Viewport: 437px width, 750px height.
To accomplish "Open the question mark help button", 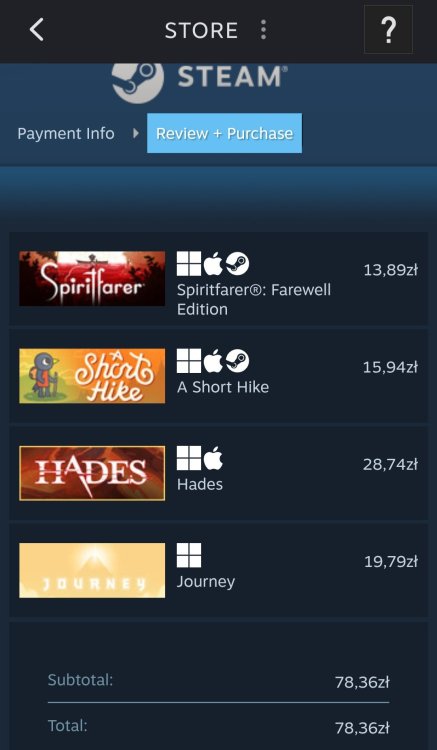I will tap(388, 30).
